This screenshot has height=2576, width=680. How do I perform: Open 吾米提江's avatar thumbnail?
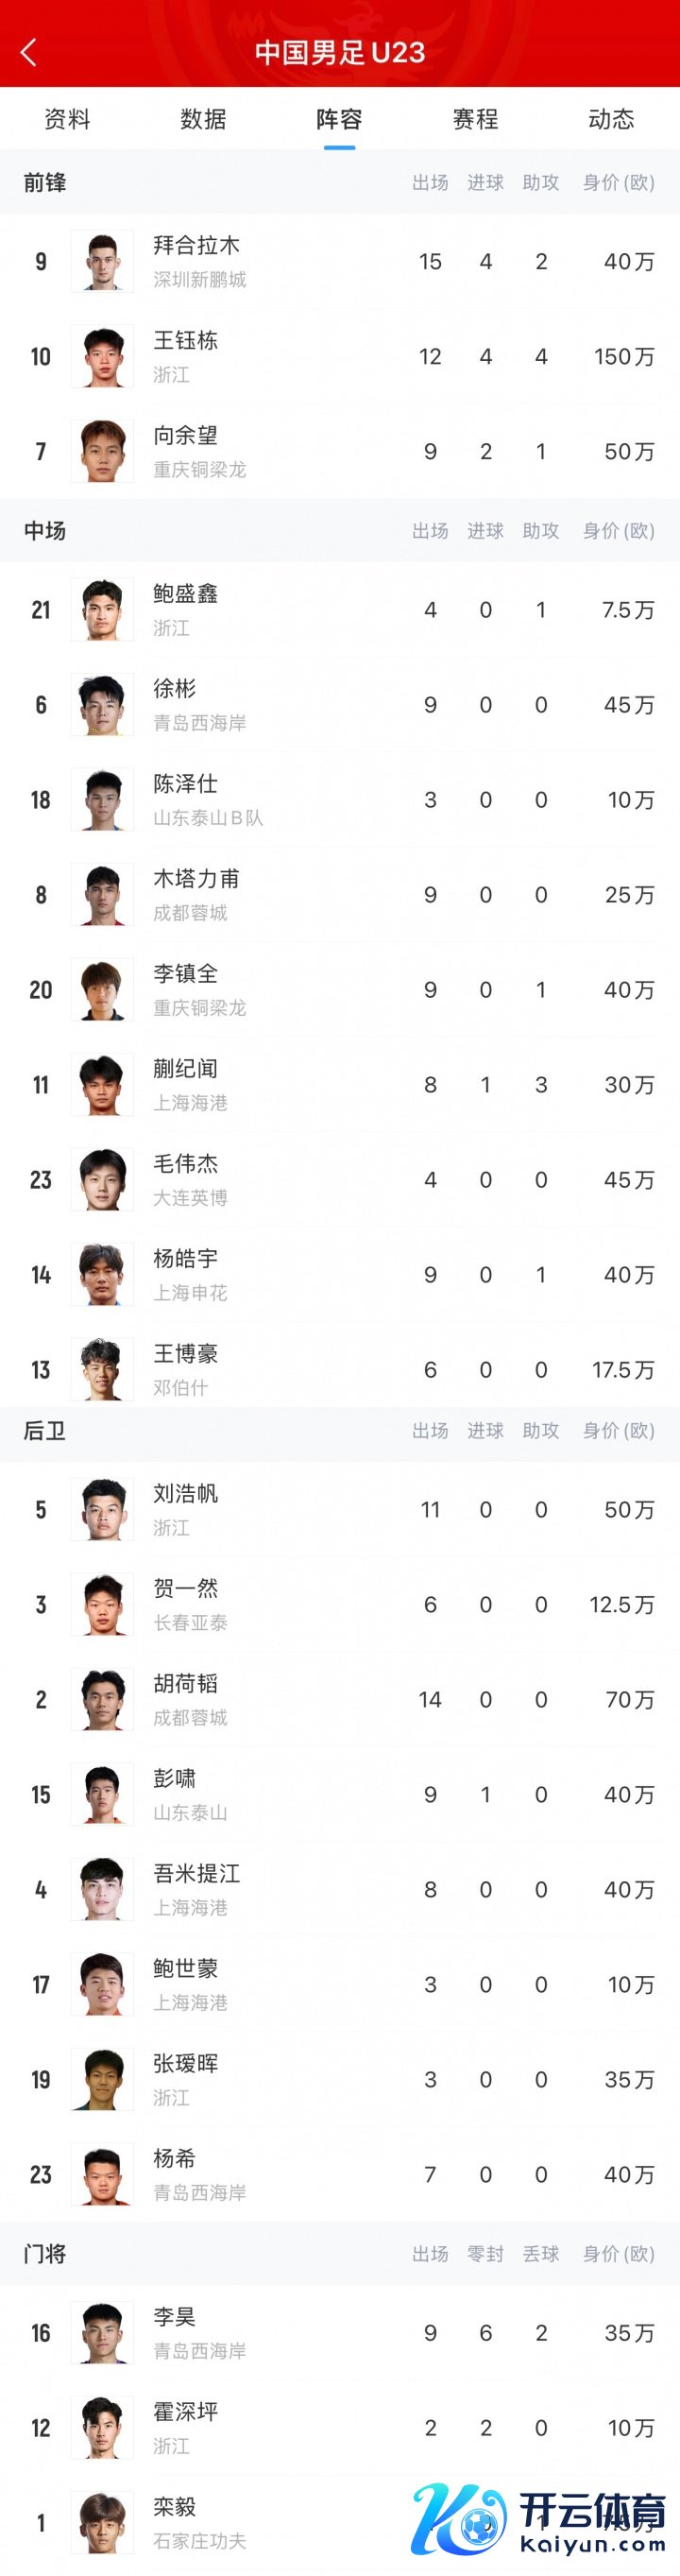[x=102, y=1890]
